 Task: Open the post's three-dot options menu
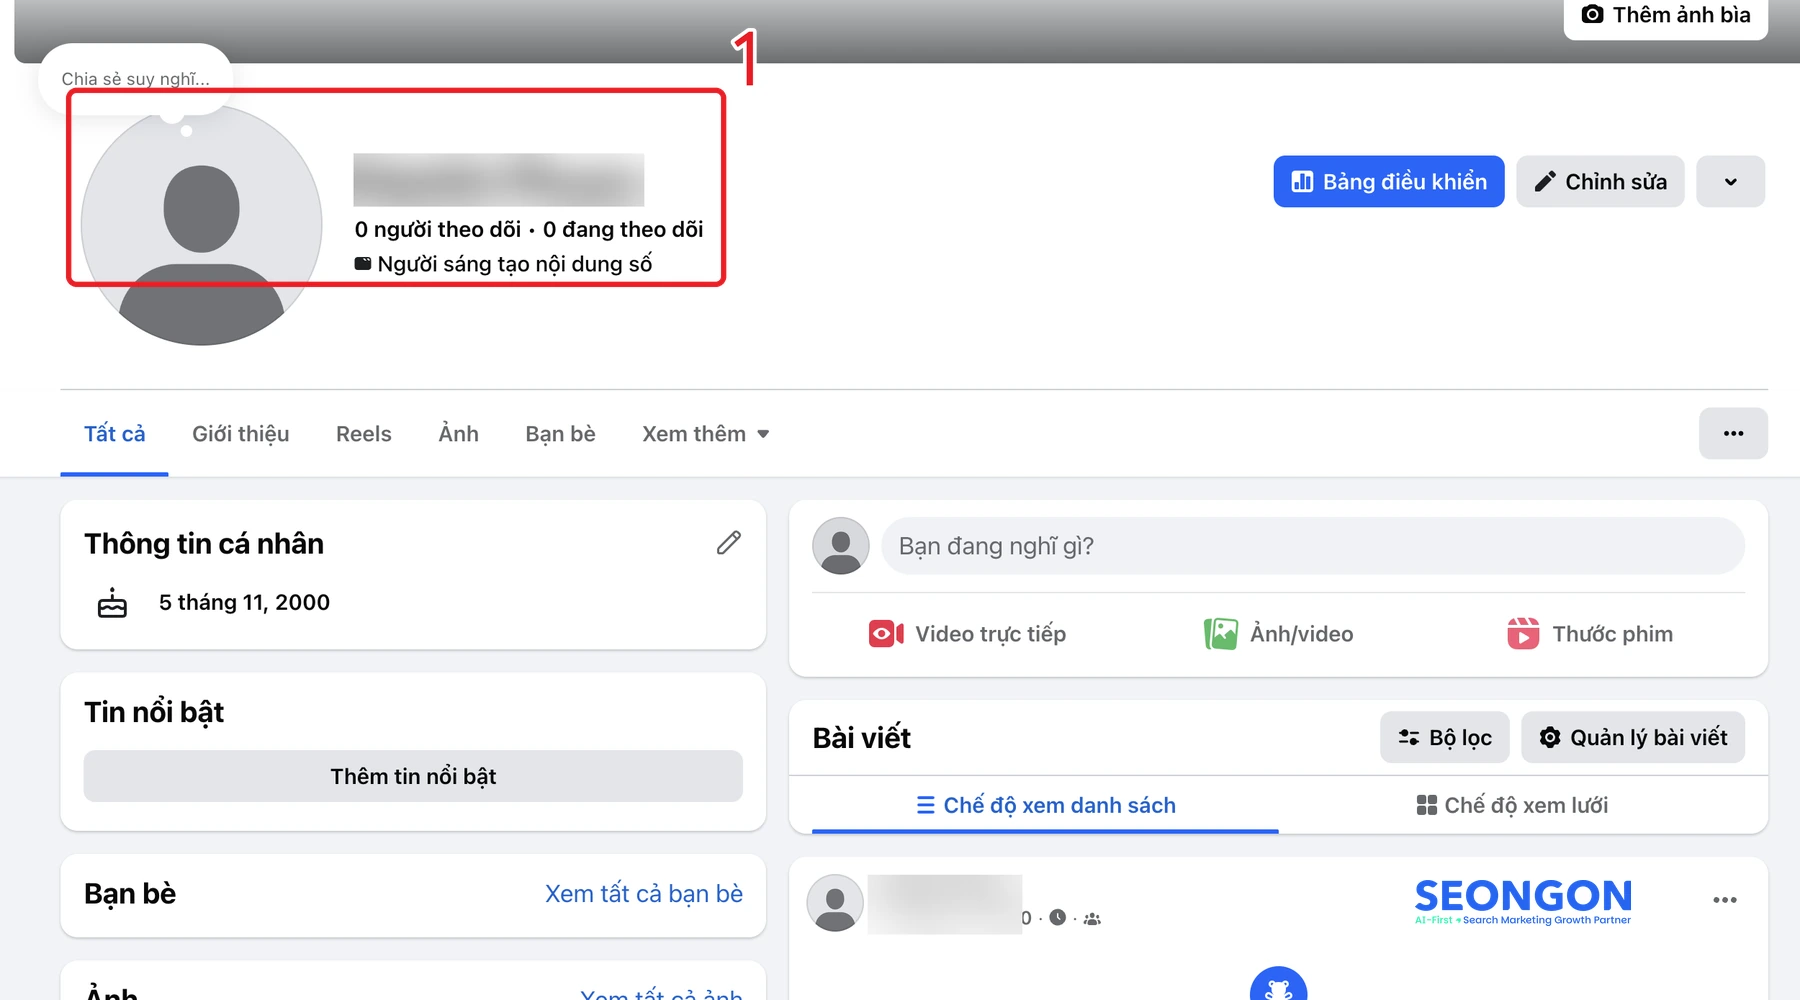point(1724,900)
